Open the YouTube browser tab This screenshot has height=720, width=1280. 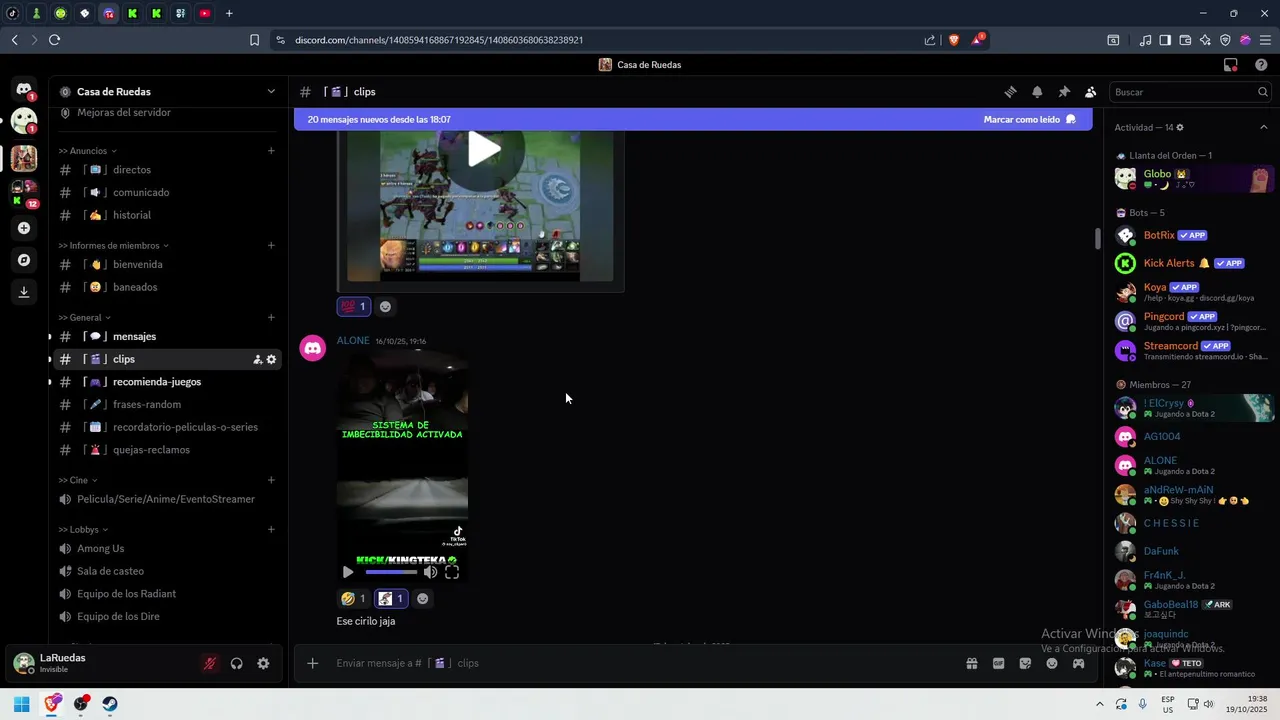pos(205,13)
